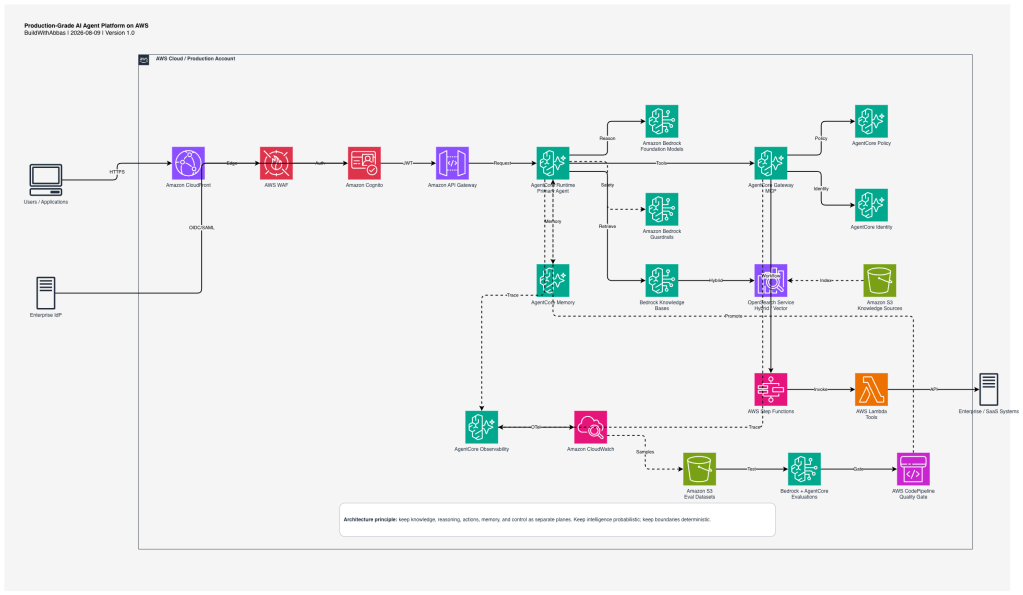Viewport: 1023px width, 595px height.
Task: Click the Amazon API Gateway icon
Action: pyautogui.click(x=452, y=163)
